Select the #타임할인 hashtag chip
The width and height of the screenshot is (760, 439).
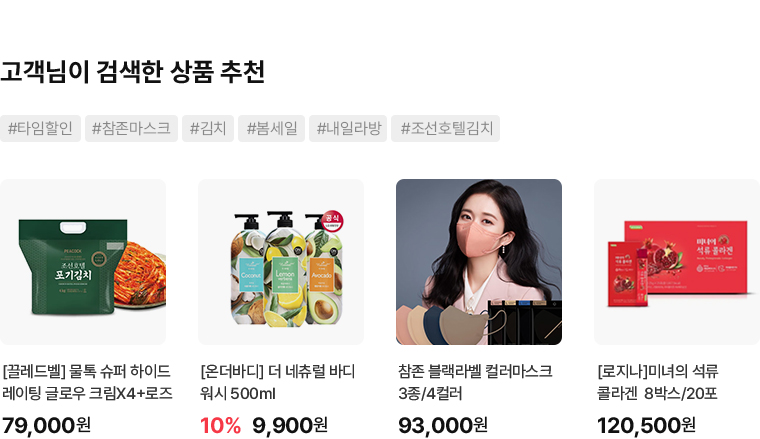[x=40, y=128]
